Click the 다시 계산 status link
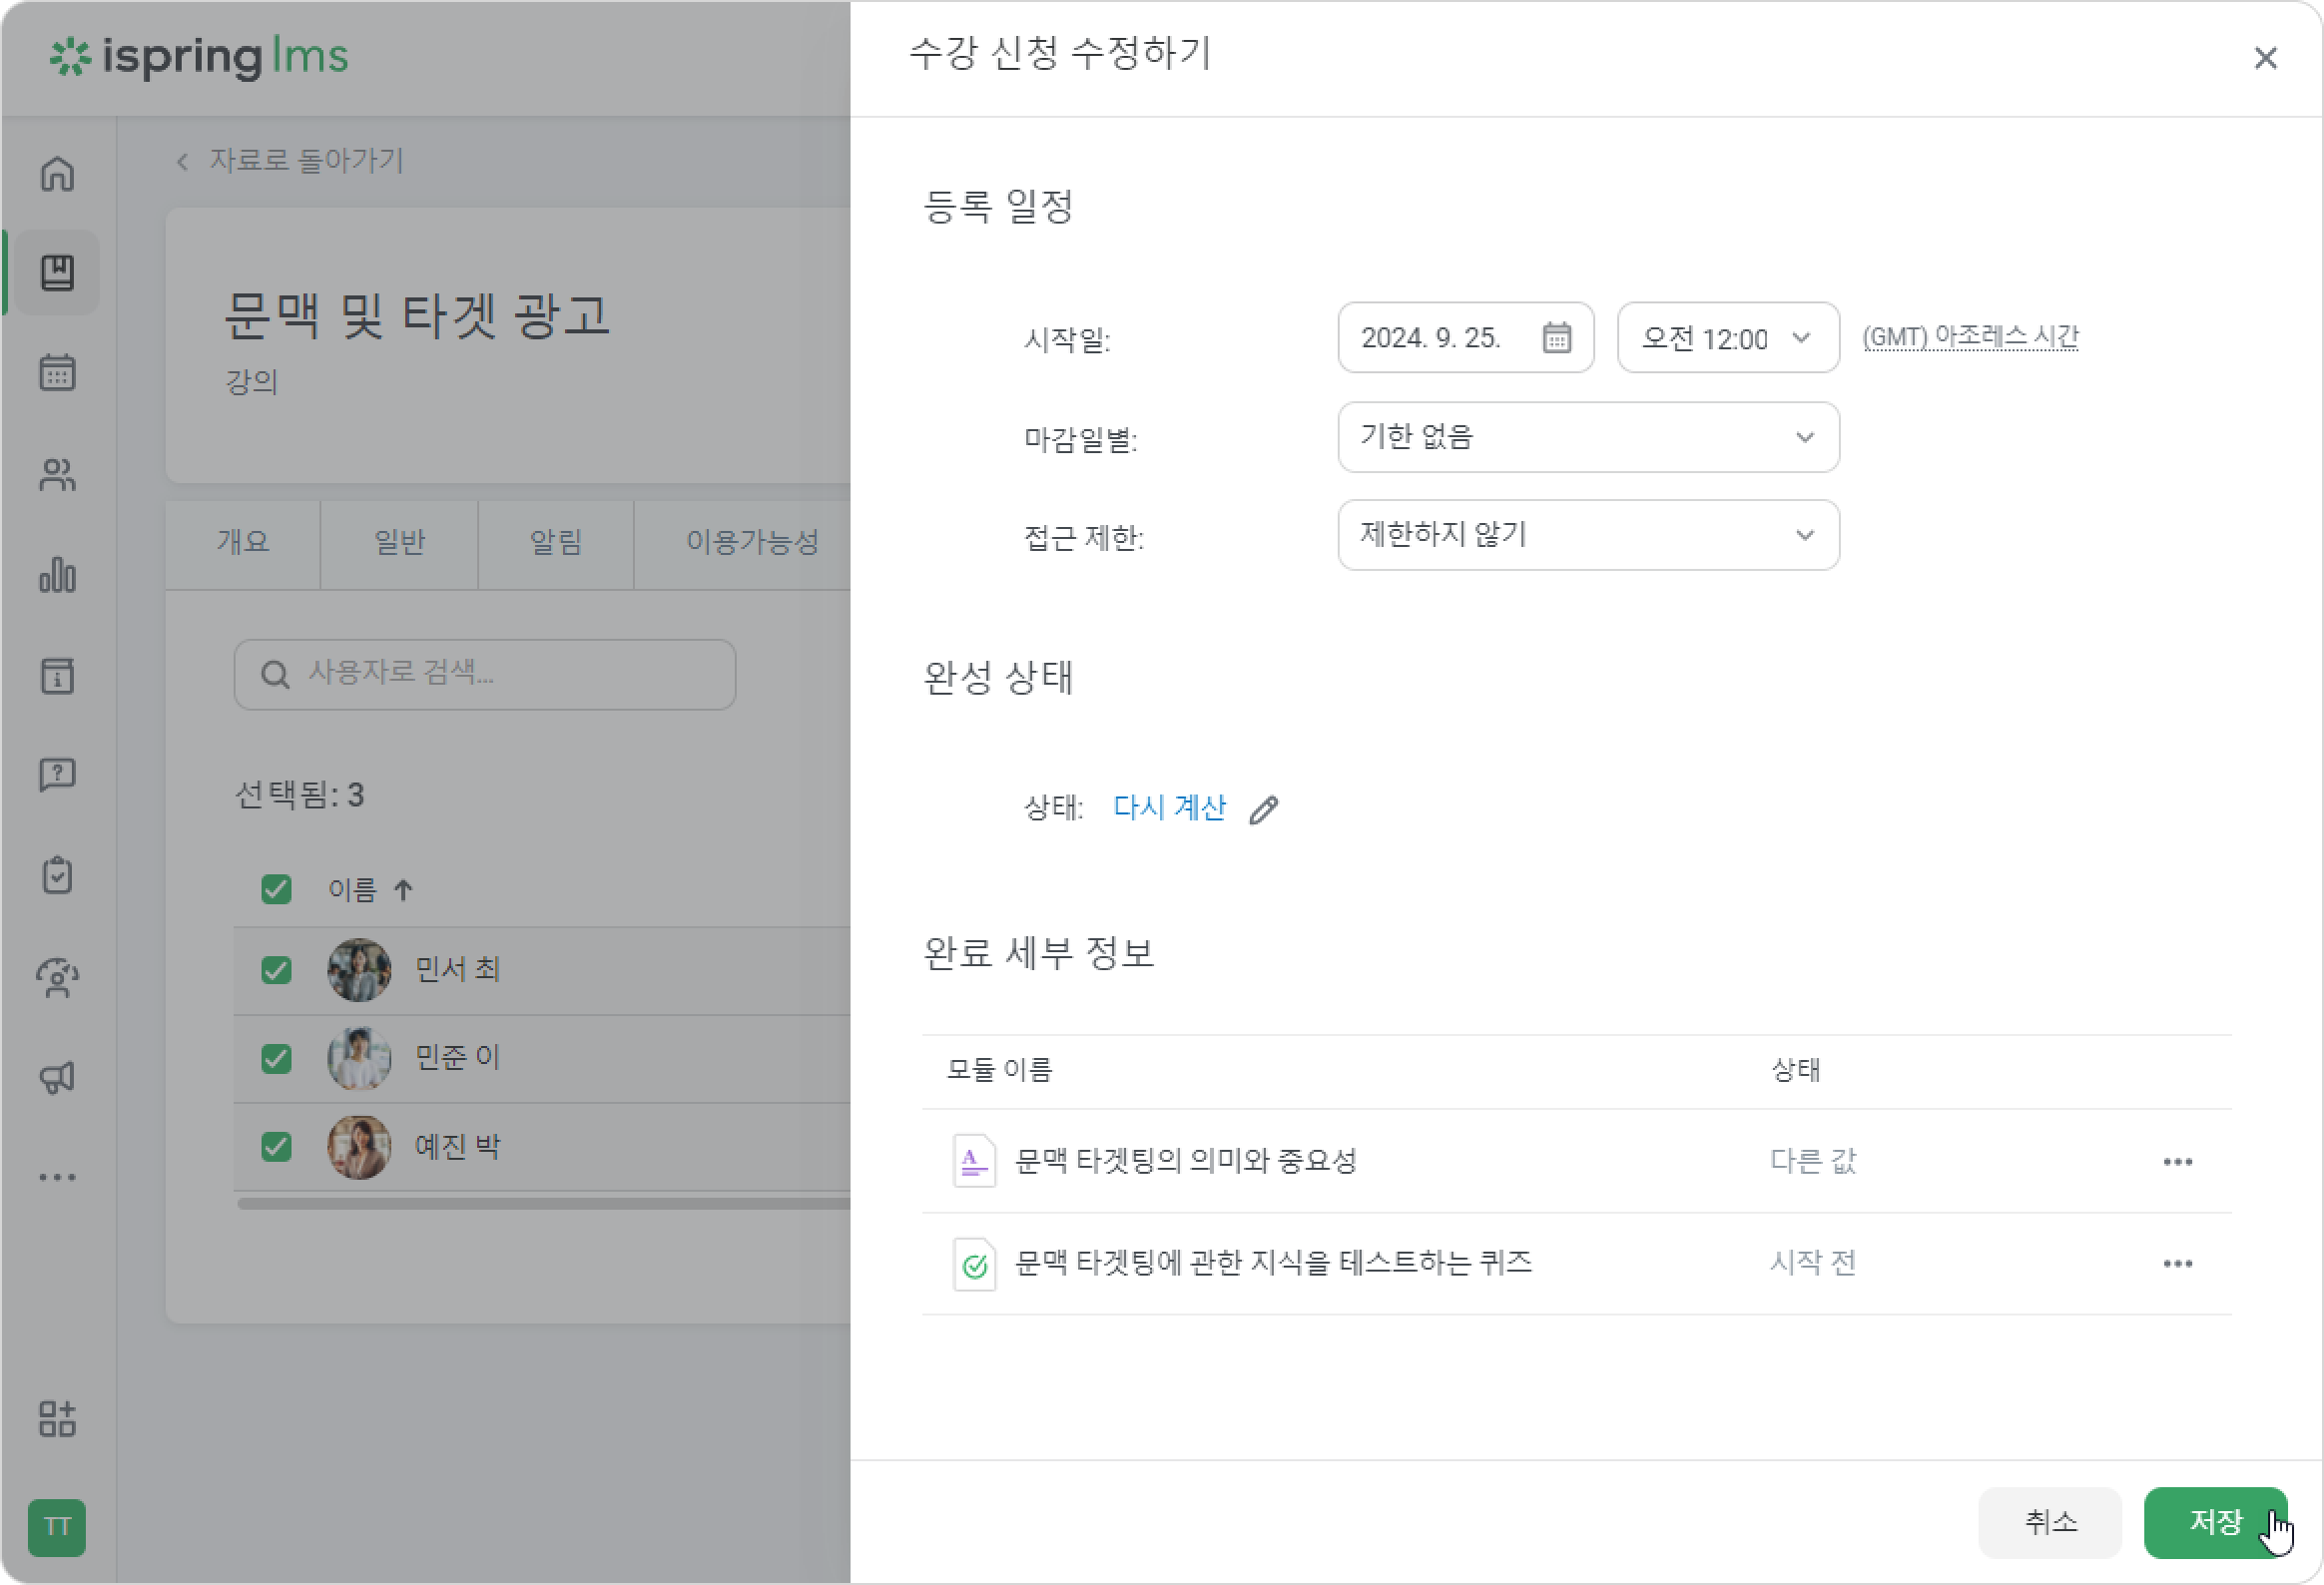Viewport: 2324px width, 1585px height. pos(1169,808)
